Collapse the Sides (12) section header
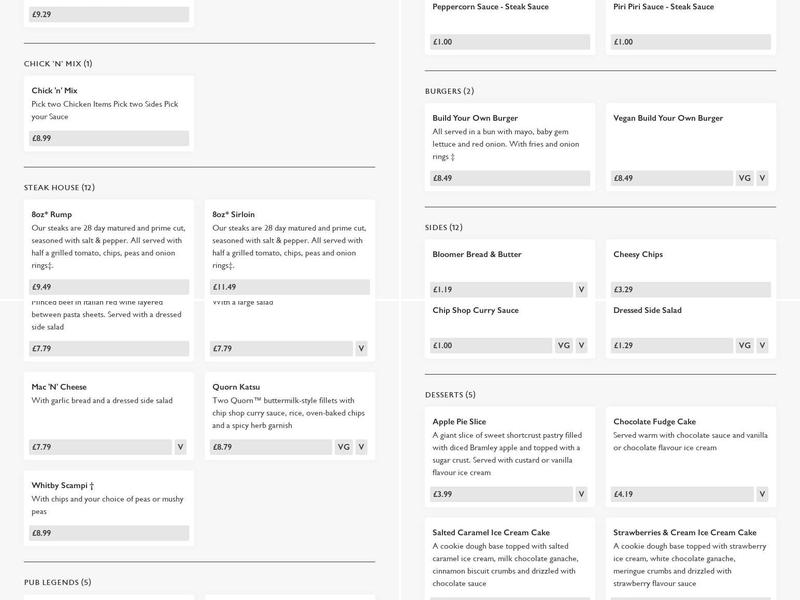 click(443, 228)
